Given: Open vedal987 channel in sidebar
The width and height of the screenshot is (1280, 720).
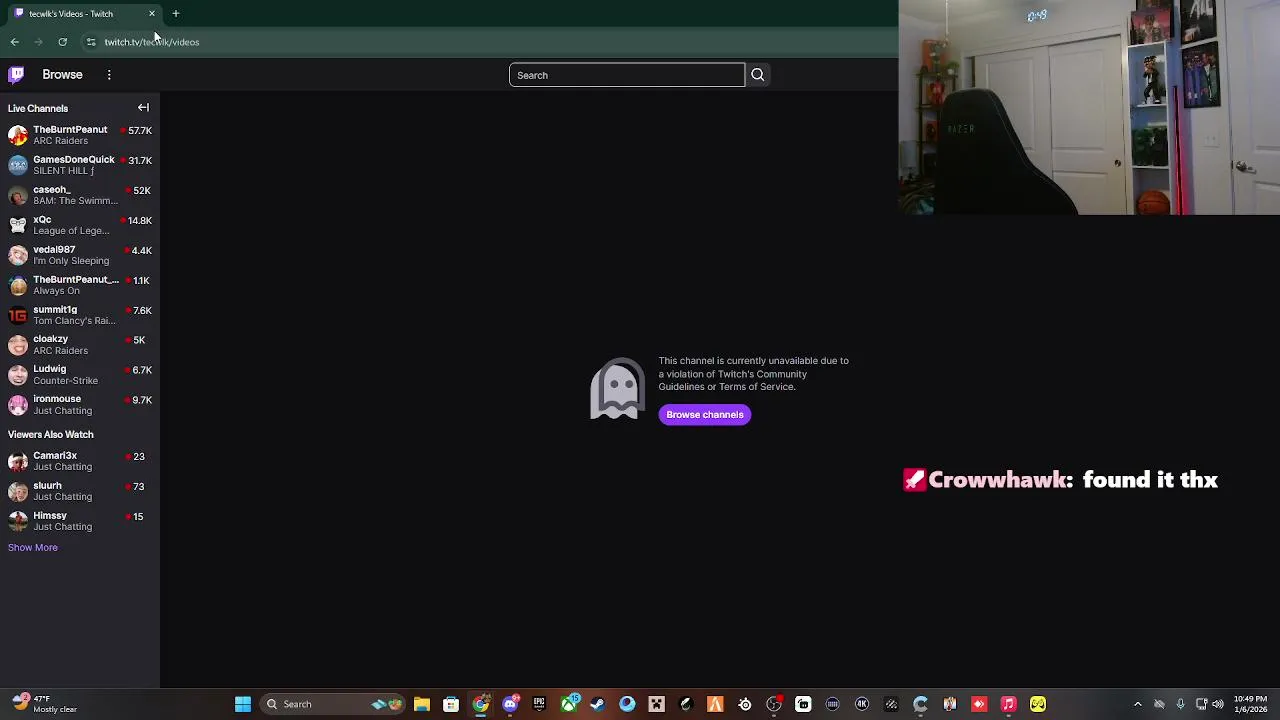Looking at the screenshot, I should pos(80,255).
